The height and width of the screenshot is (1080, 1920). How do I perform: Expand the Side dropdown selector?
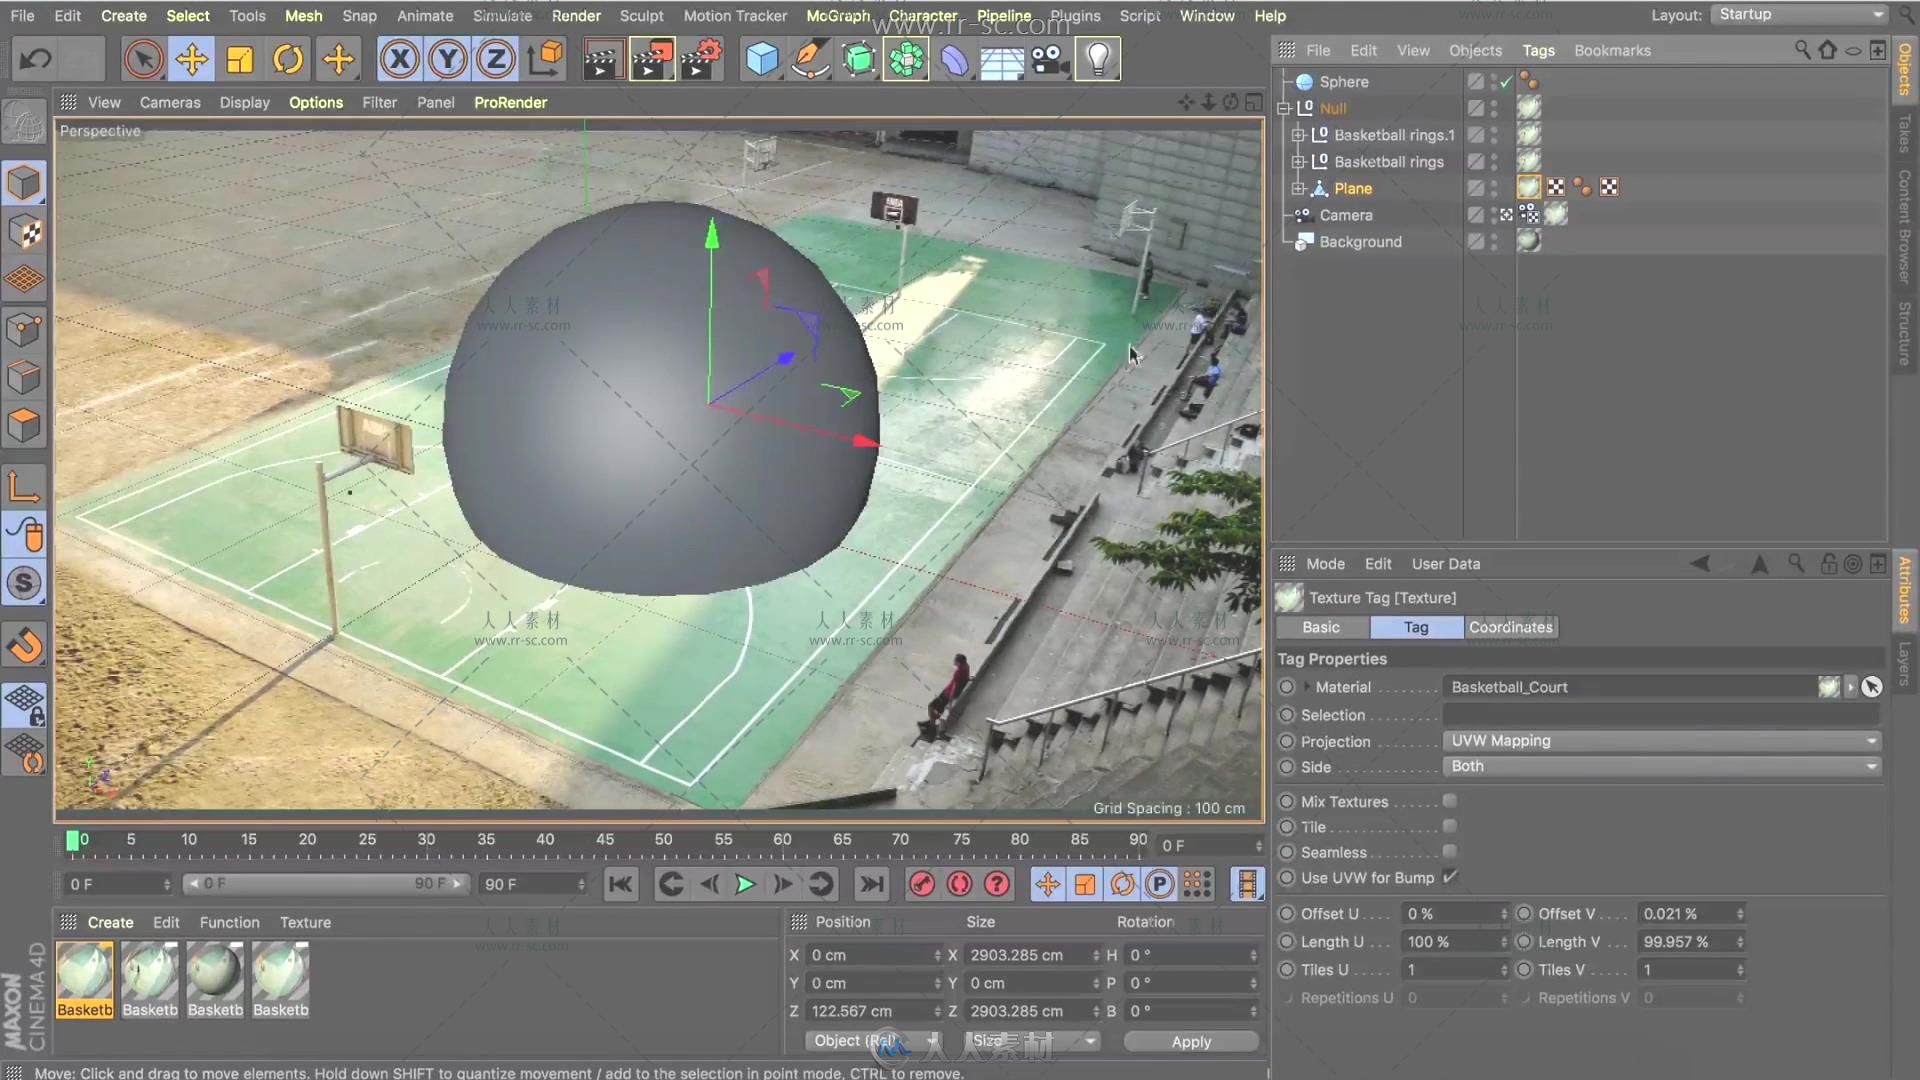click(1873, 766)
